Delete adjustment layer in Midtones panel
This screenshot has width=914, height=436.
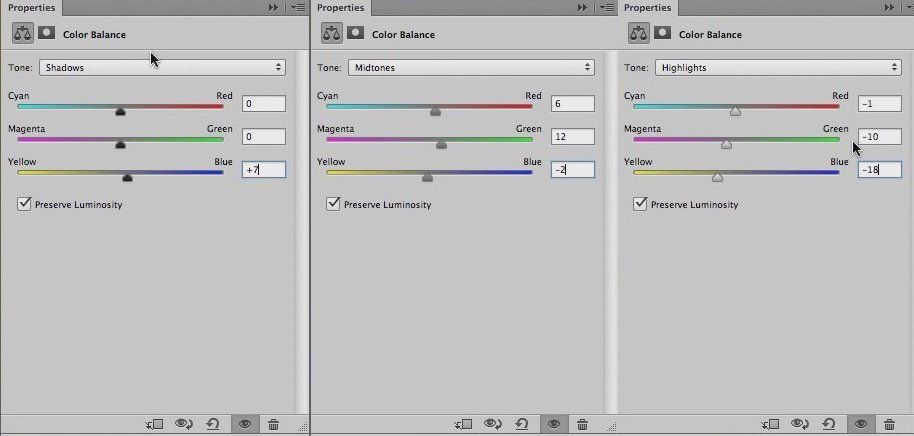pos(582,424)
